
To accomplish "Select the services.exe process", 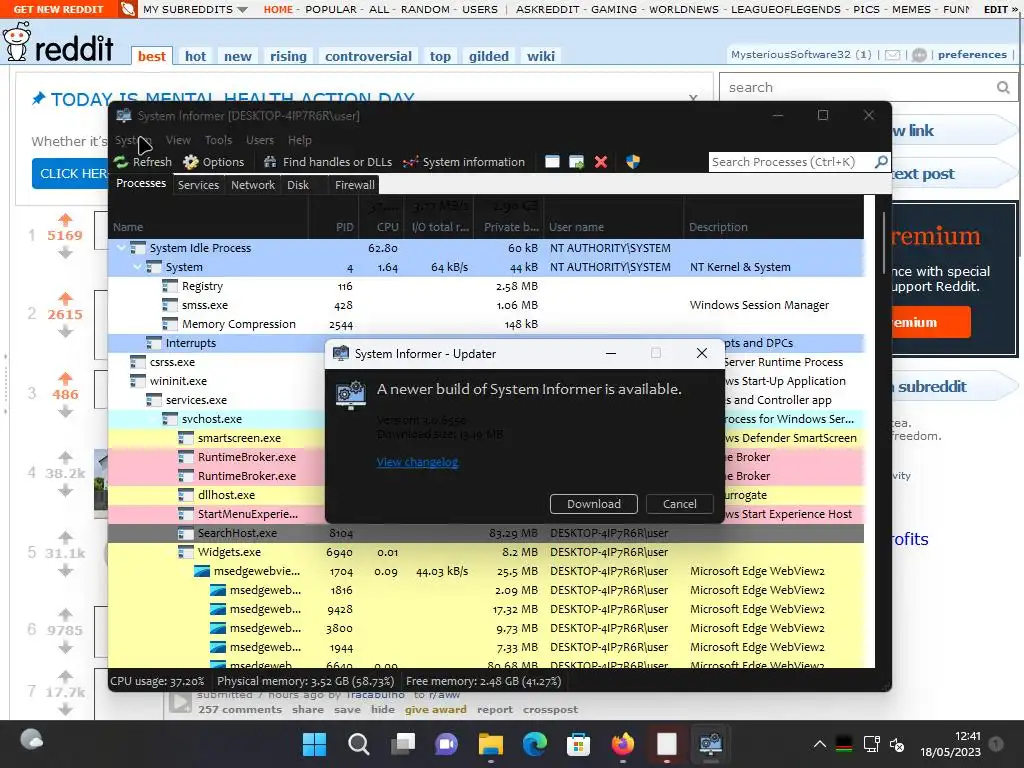I will coord(217,400).
